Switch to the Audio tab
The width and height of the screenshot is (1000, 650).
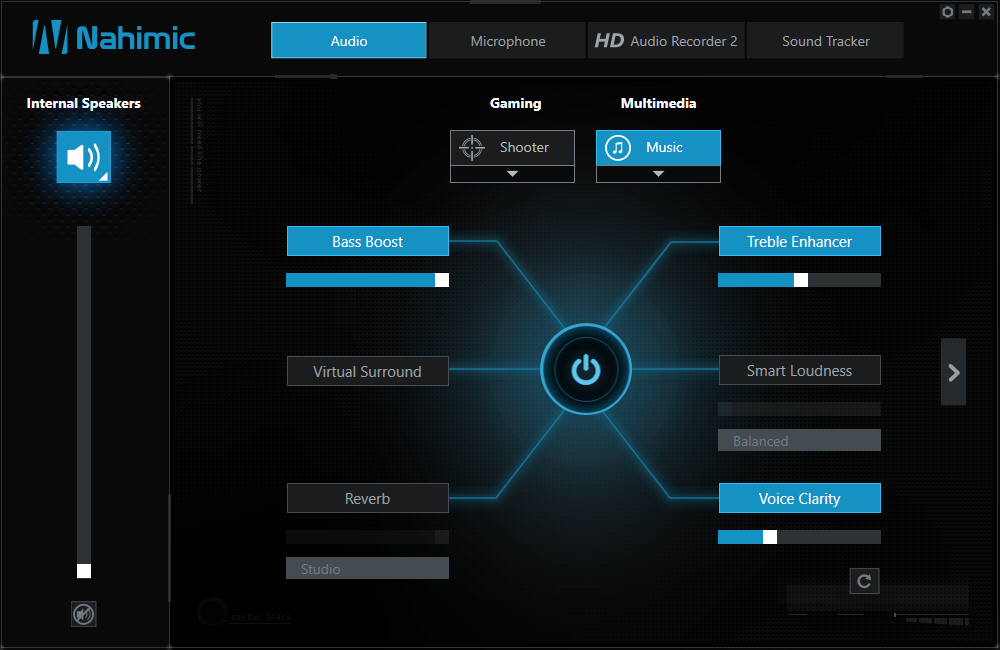pos(349,41)
